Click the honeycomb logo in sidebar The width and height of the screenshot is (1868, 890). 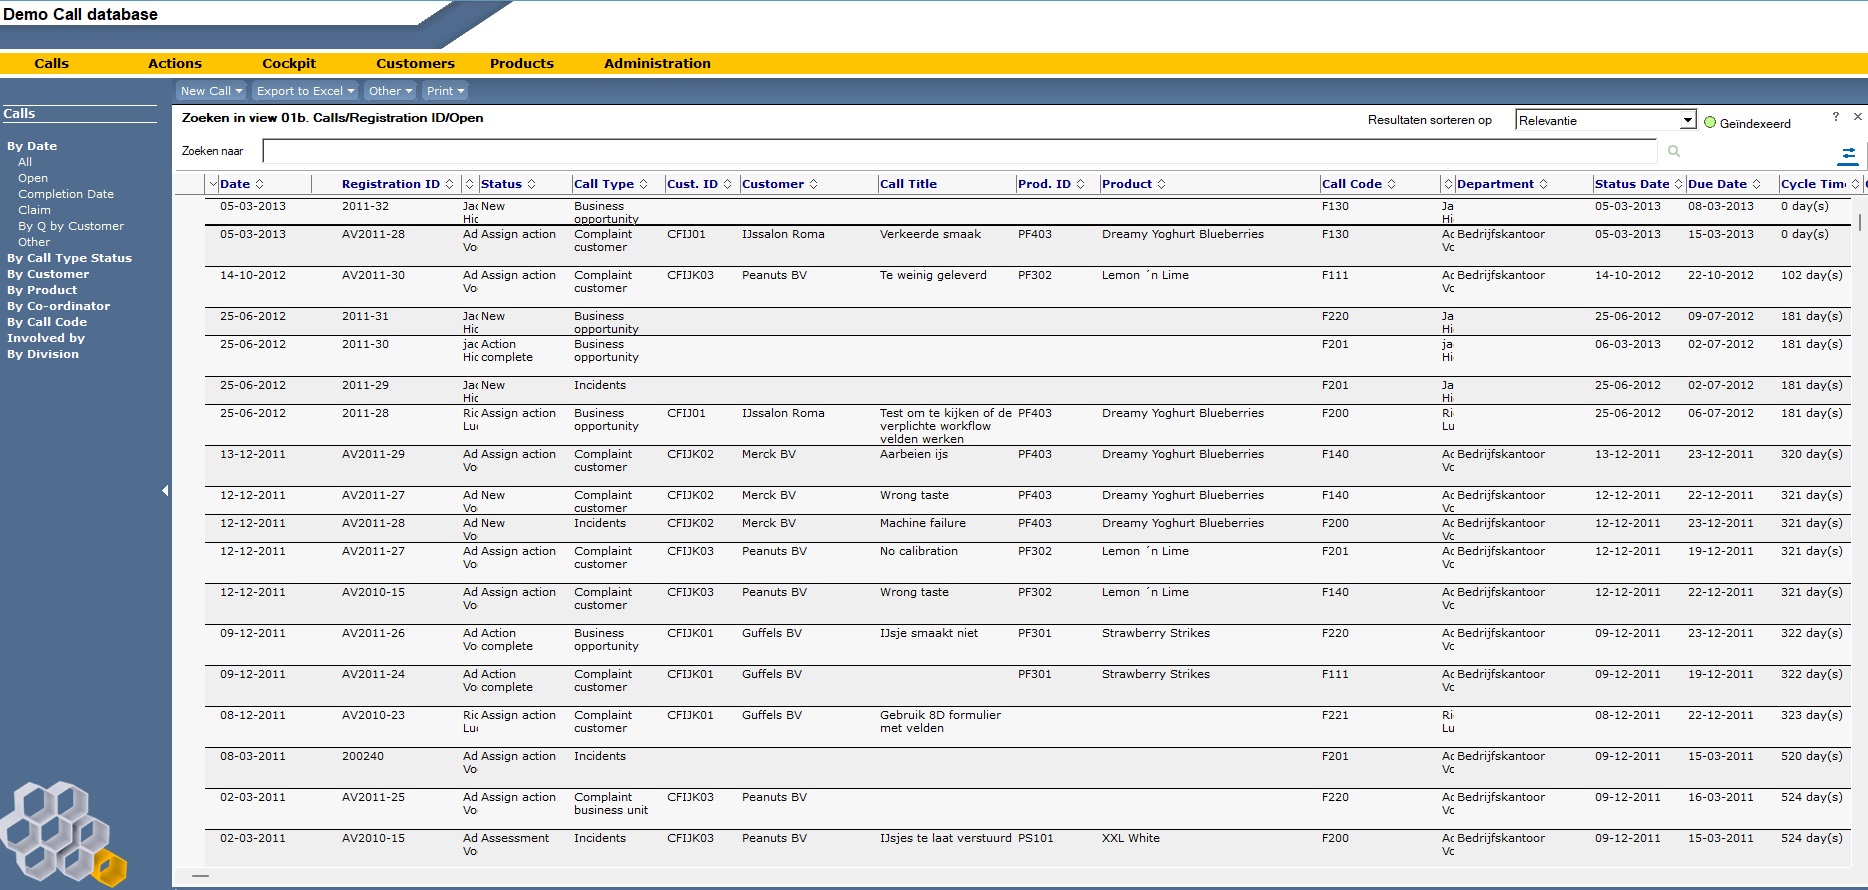64,833
